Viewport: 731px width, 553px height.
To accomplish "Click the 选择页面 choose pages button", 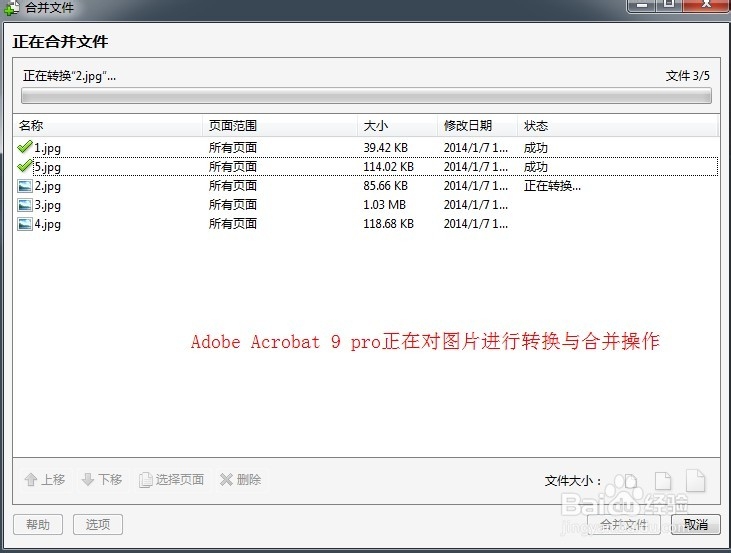I will 172,479.
